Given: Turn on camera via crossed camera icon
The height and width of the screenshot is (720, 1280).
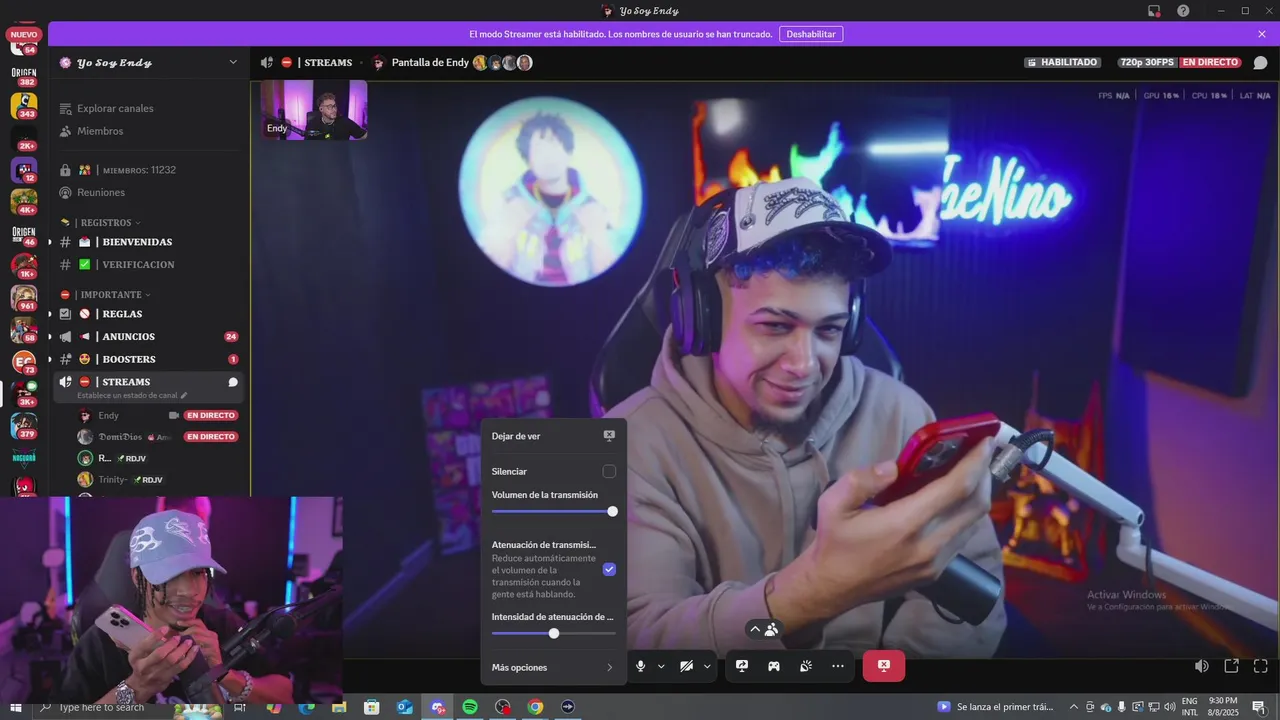Looking at the screenshot, I should coord(687,666).
